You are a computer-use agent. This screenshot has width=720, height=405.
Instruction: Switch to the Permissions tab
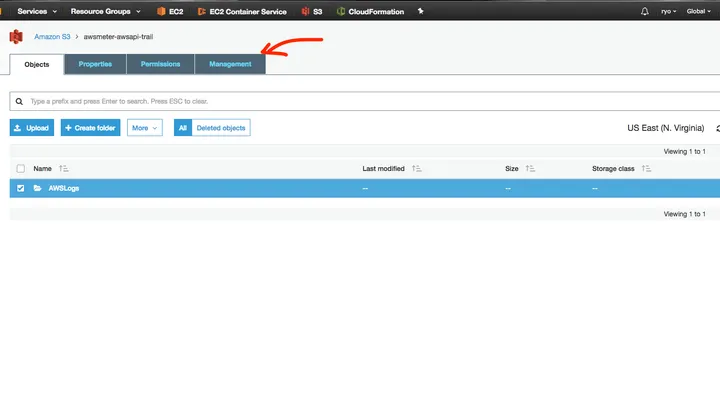(x=160, y=64)
